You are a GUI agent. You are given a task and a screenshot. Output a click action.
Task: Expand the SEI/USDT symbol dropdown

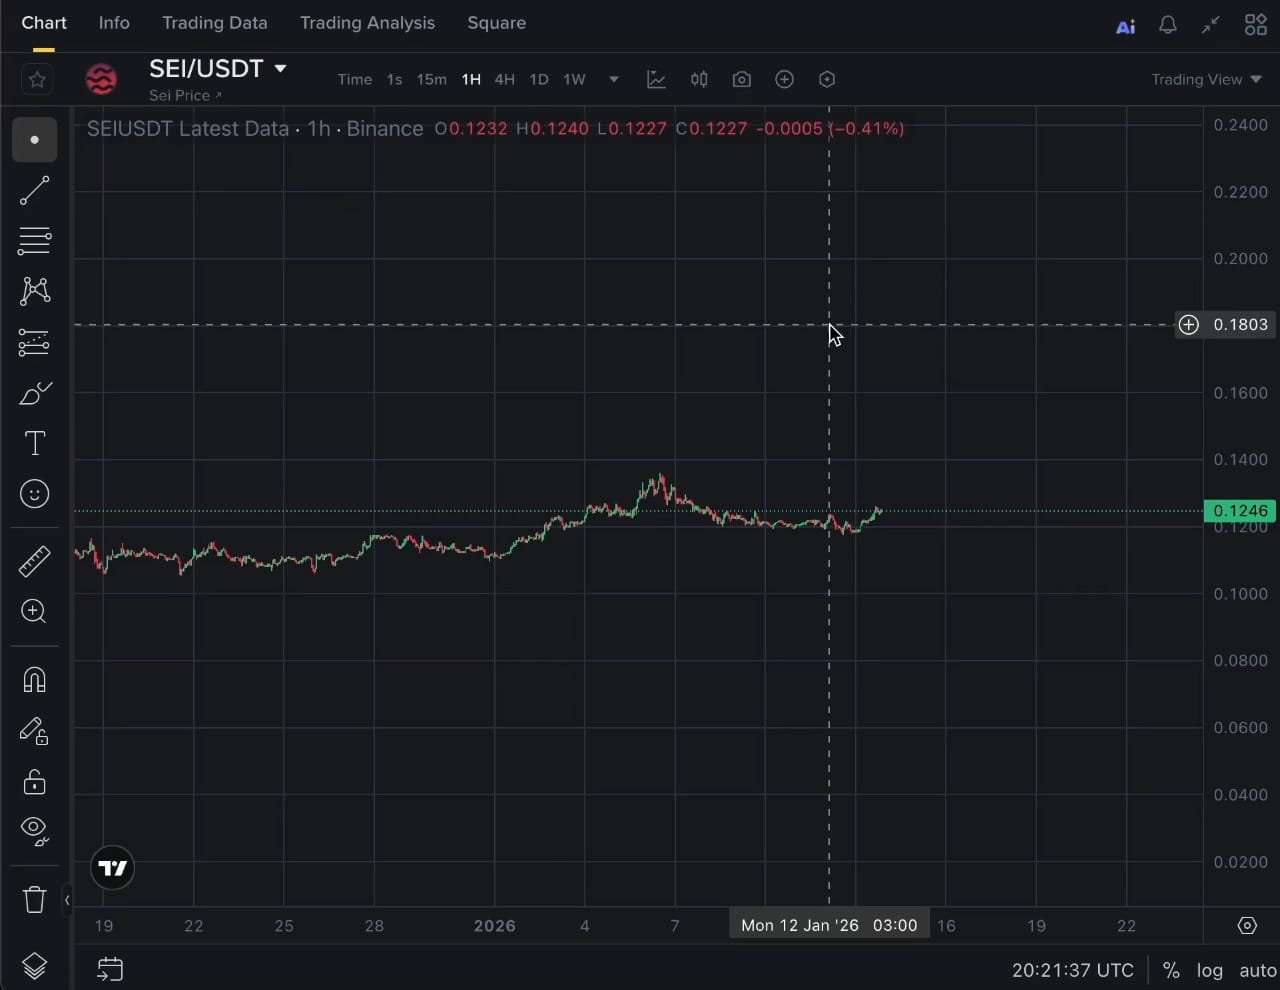click(x=281, y=69)
